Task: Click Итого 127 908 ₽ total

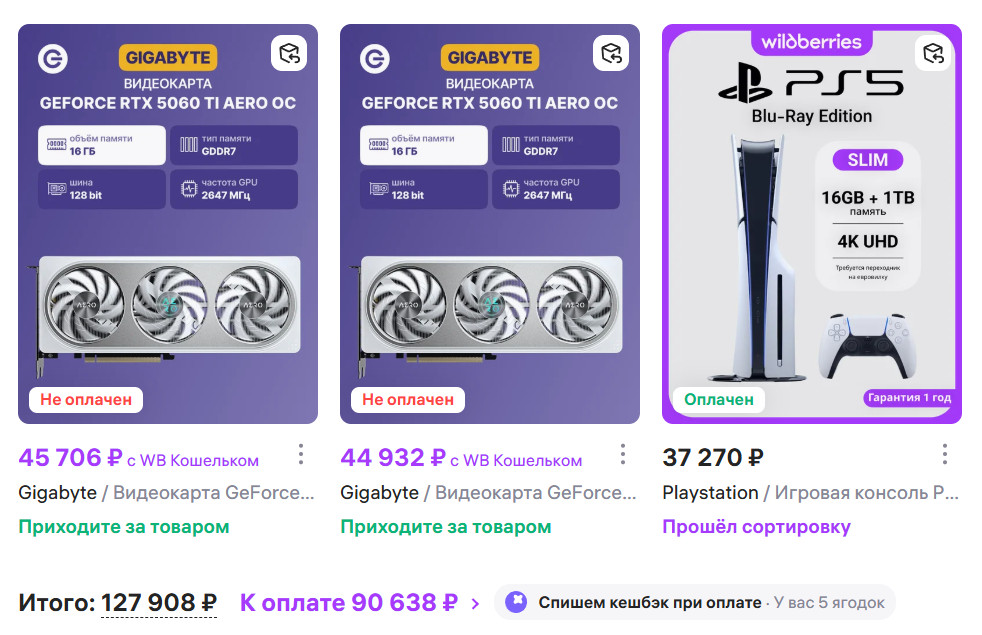Action: 118,602
